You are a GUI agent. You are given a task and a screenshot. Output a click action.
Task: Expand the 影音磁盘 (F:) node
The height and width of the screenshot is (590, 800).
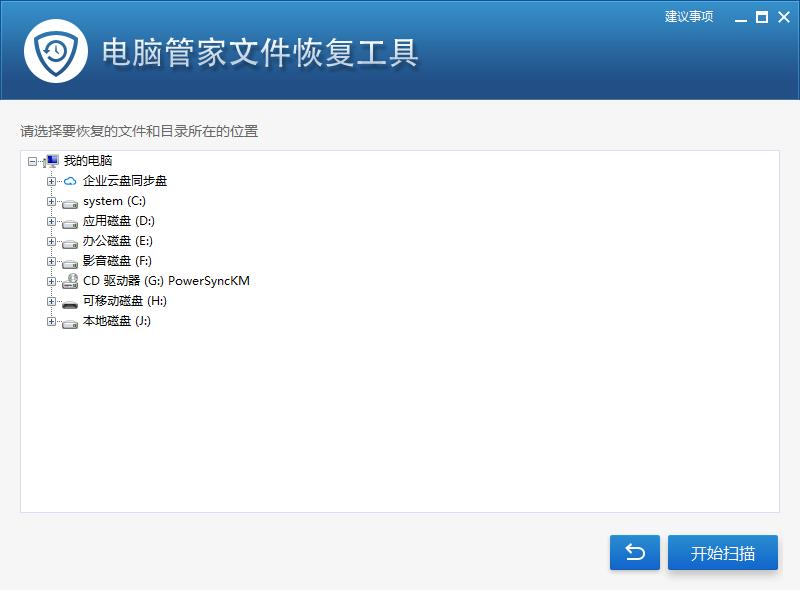(52, 261)
